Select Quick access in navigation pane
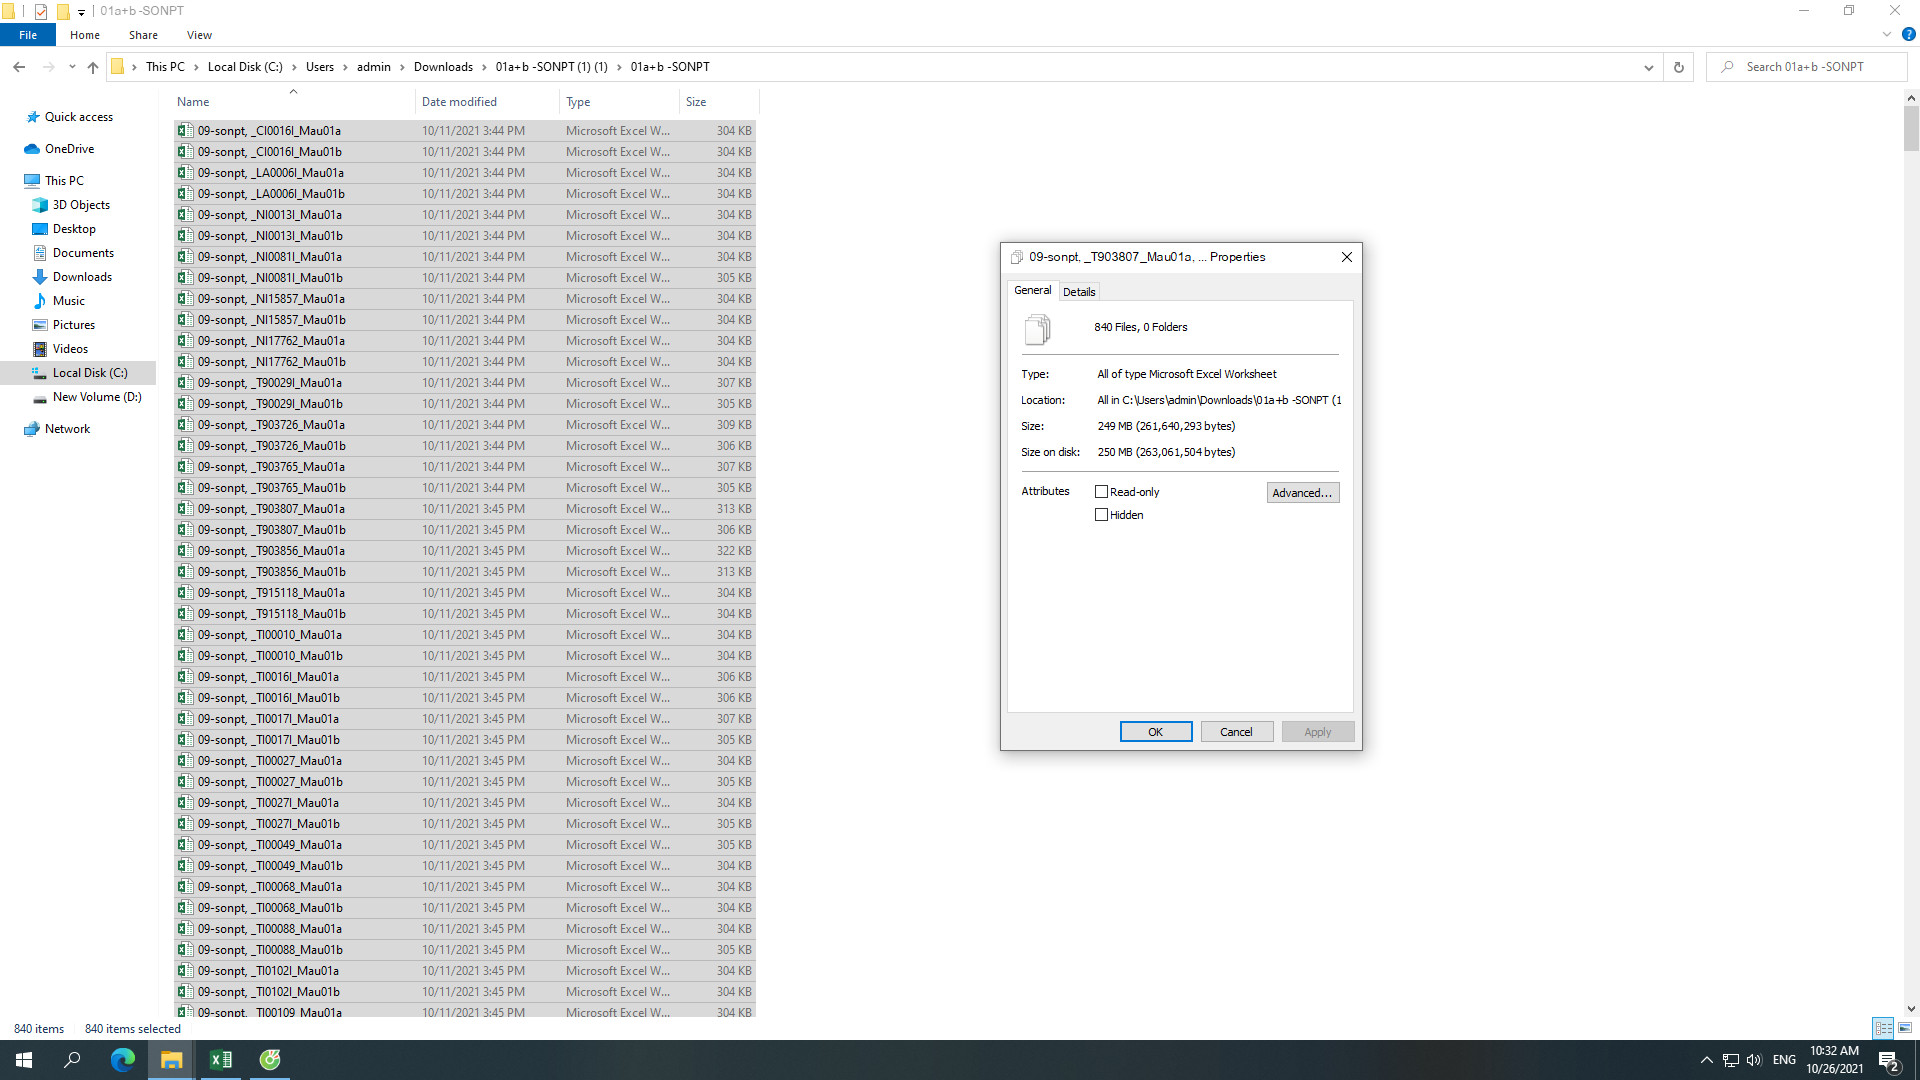The image size is (1920, 1080). (x=78, y=117)
